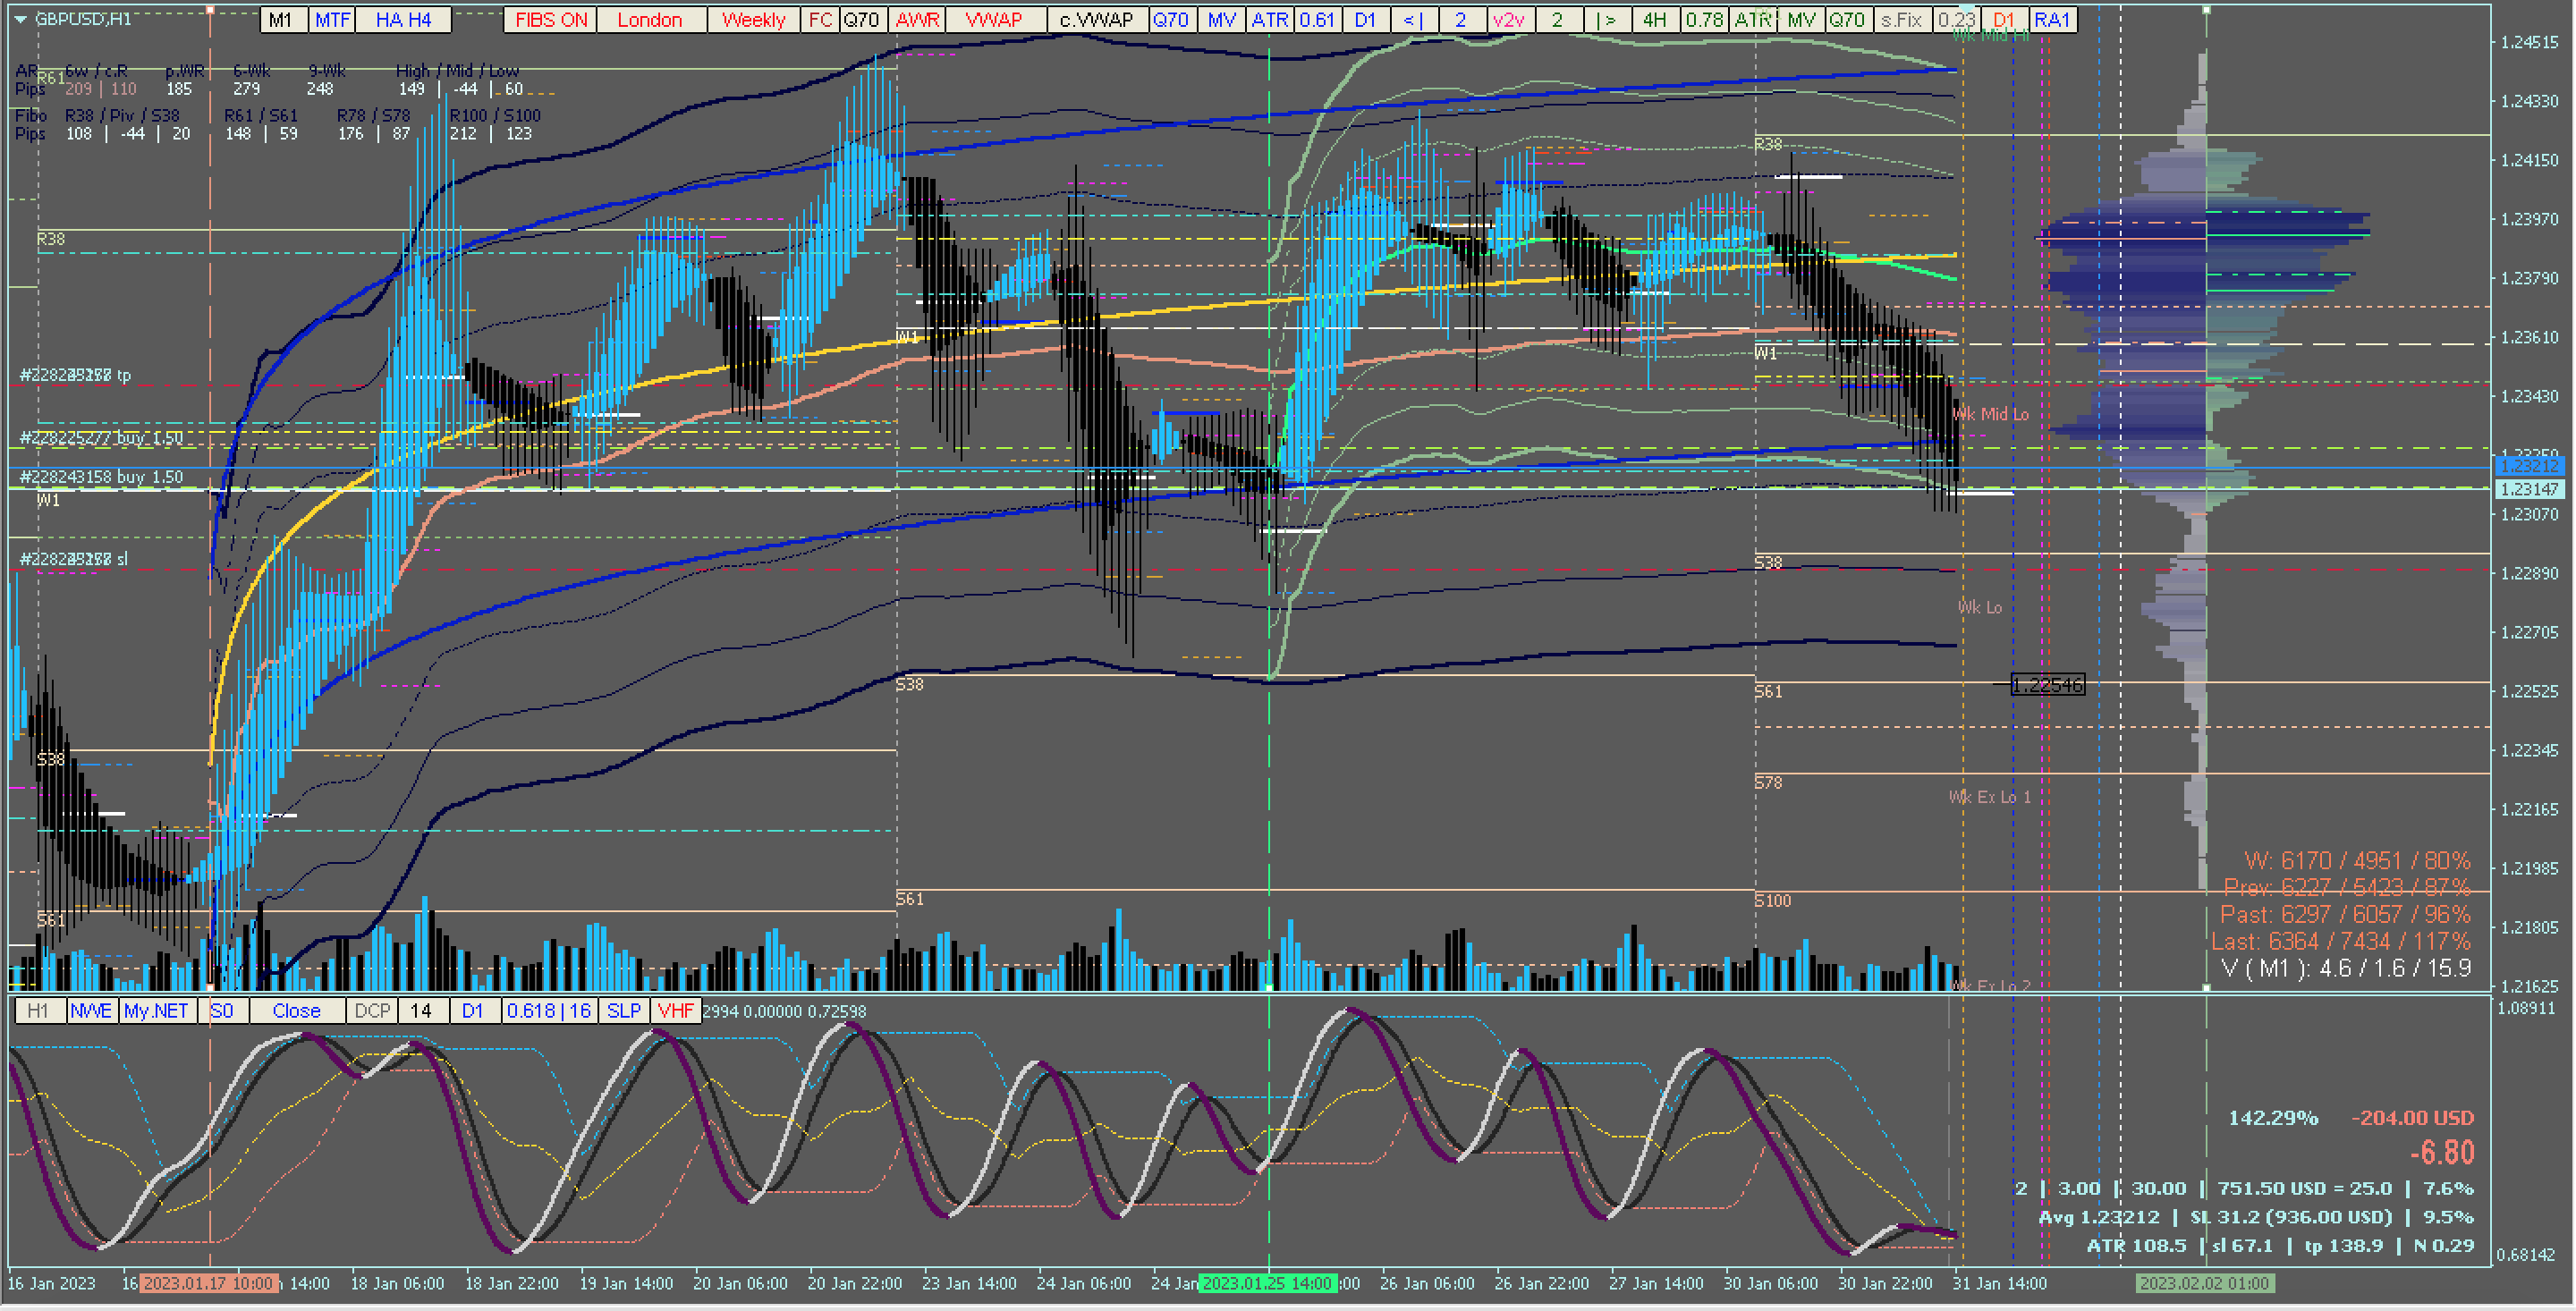The width and height of the screenshot is (2576, 1311).
Task: Toggle the HA H4 Heikin Ashi button
Action: (x=403, y=20)
